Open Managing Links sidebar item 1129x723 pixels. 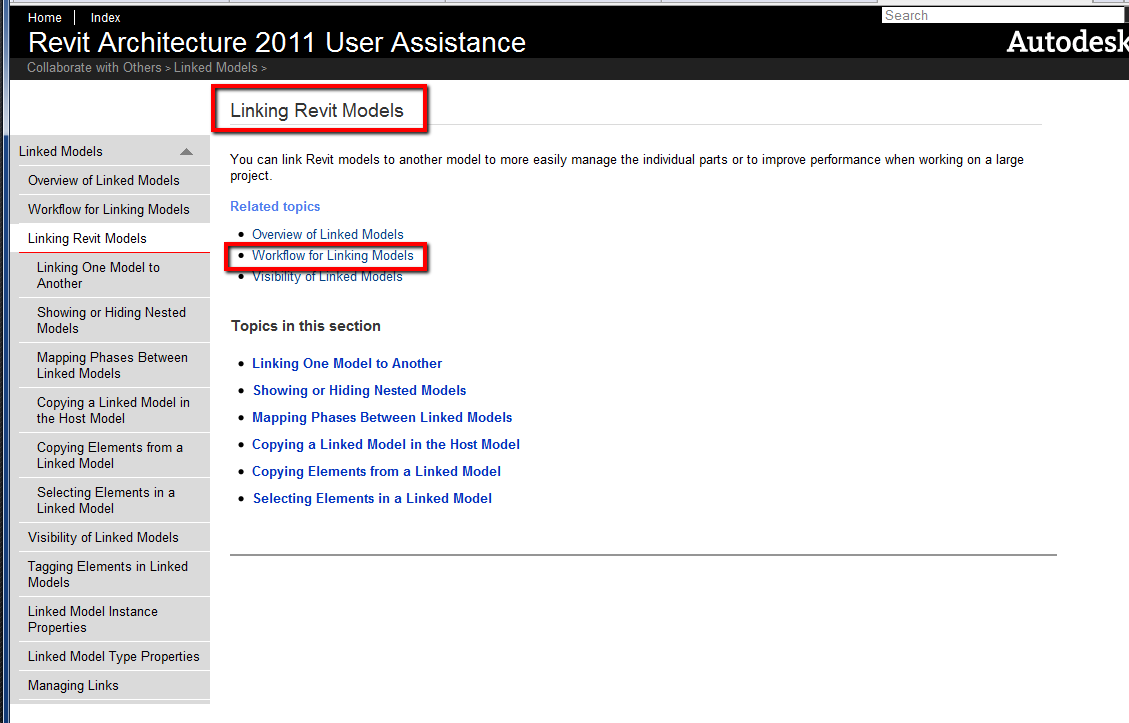73,685
